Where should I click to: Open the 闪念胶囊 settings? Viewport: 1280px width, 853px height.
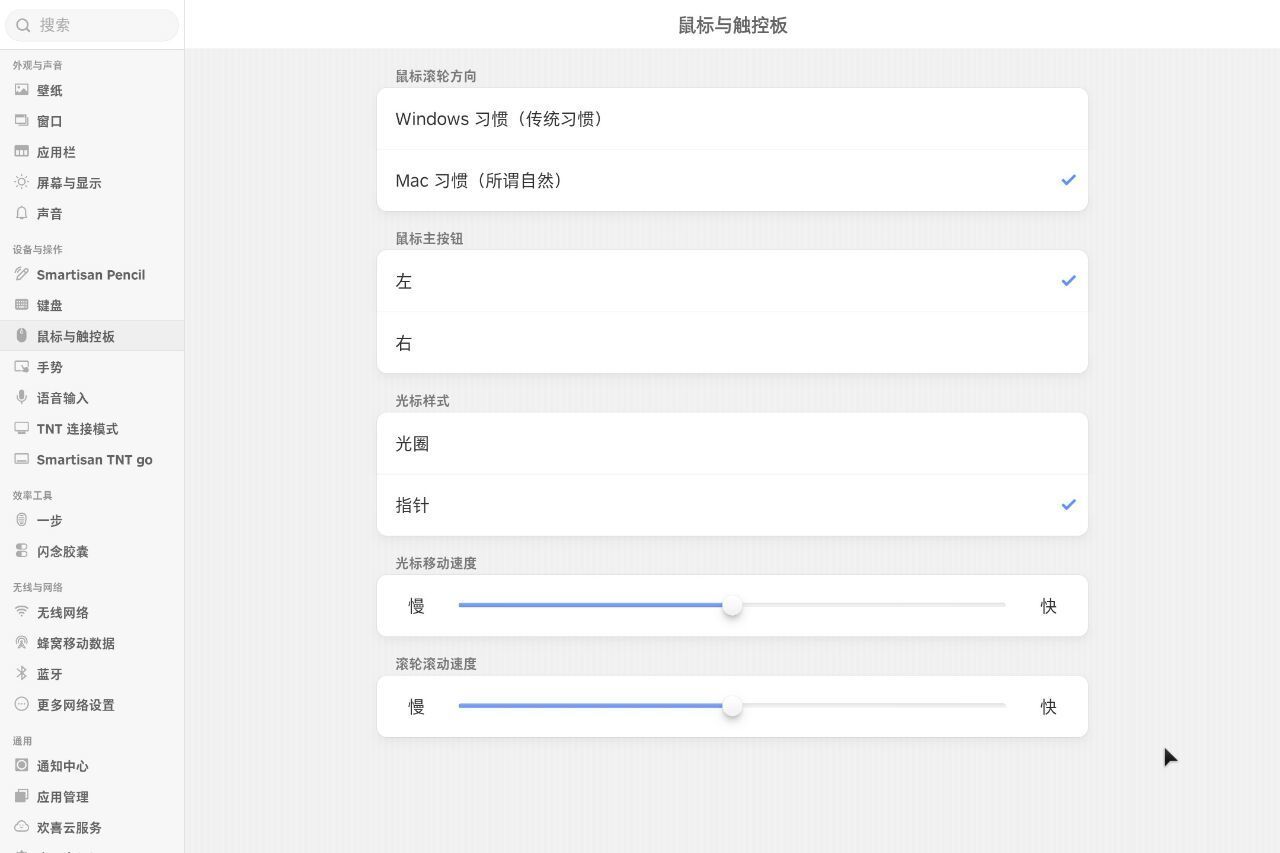[x=60, y=551]
